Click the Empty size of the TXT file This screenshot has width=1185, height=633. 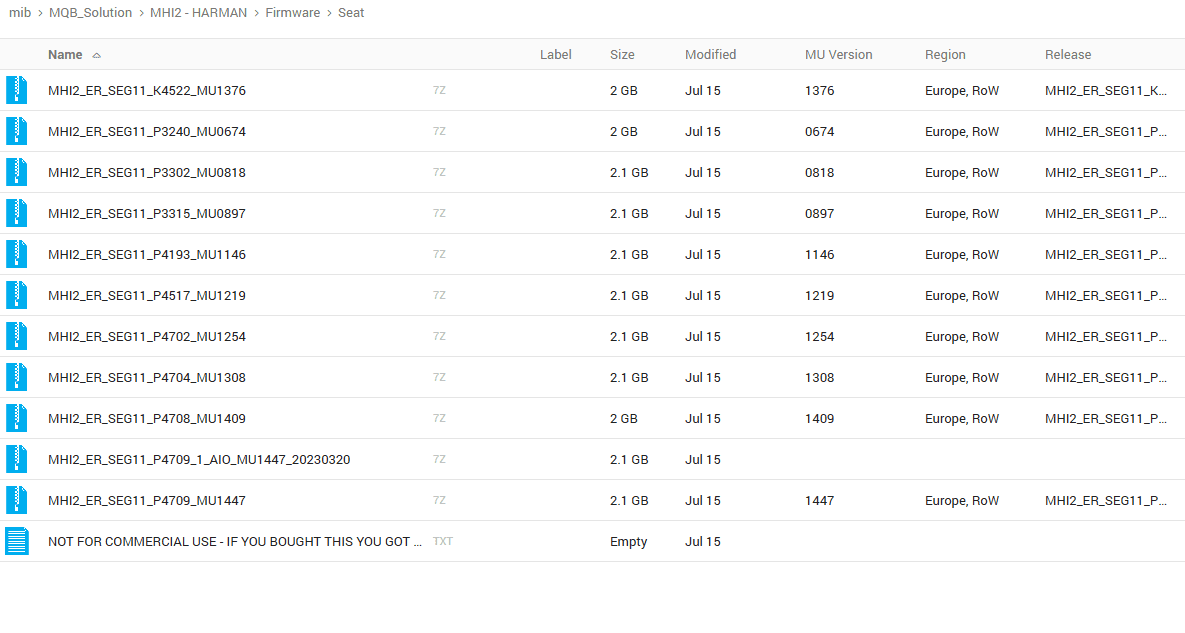(628, 542)
